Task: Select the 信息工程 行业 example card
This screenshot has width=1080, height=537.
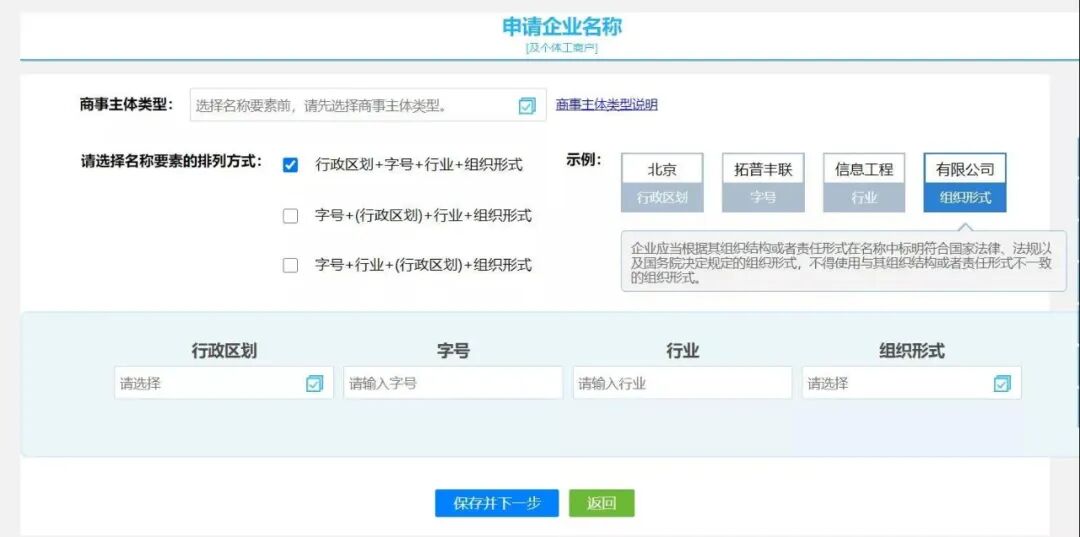Action: (x=864, y=182)
